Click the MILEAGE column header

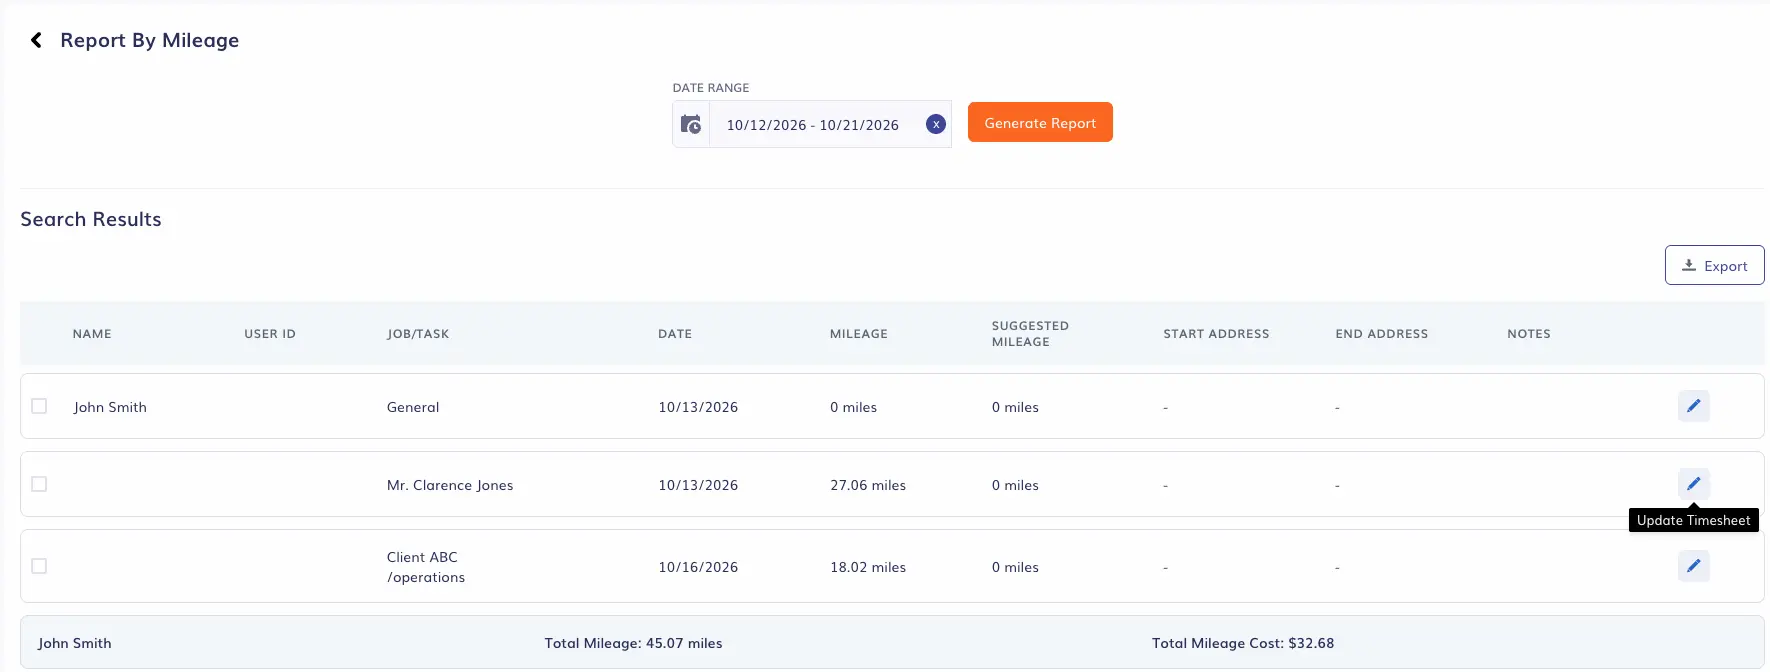[x=859, y=334]
